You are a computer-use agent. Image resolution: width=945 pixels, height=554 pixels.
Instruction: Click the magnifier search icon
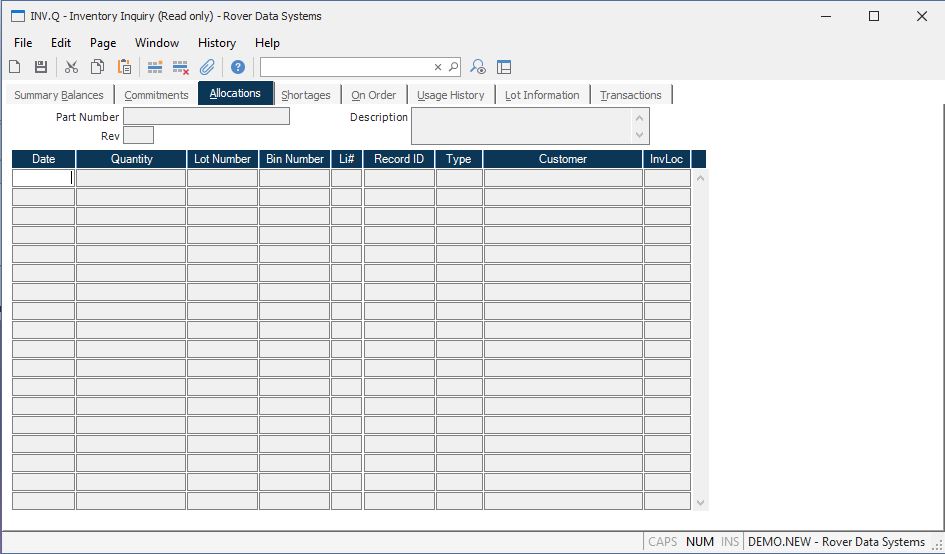[x=453, y=67]
